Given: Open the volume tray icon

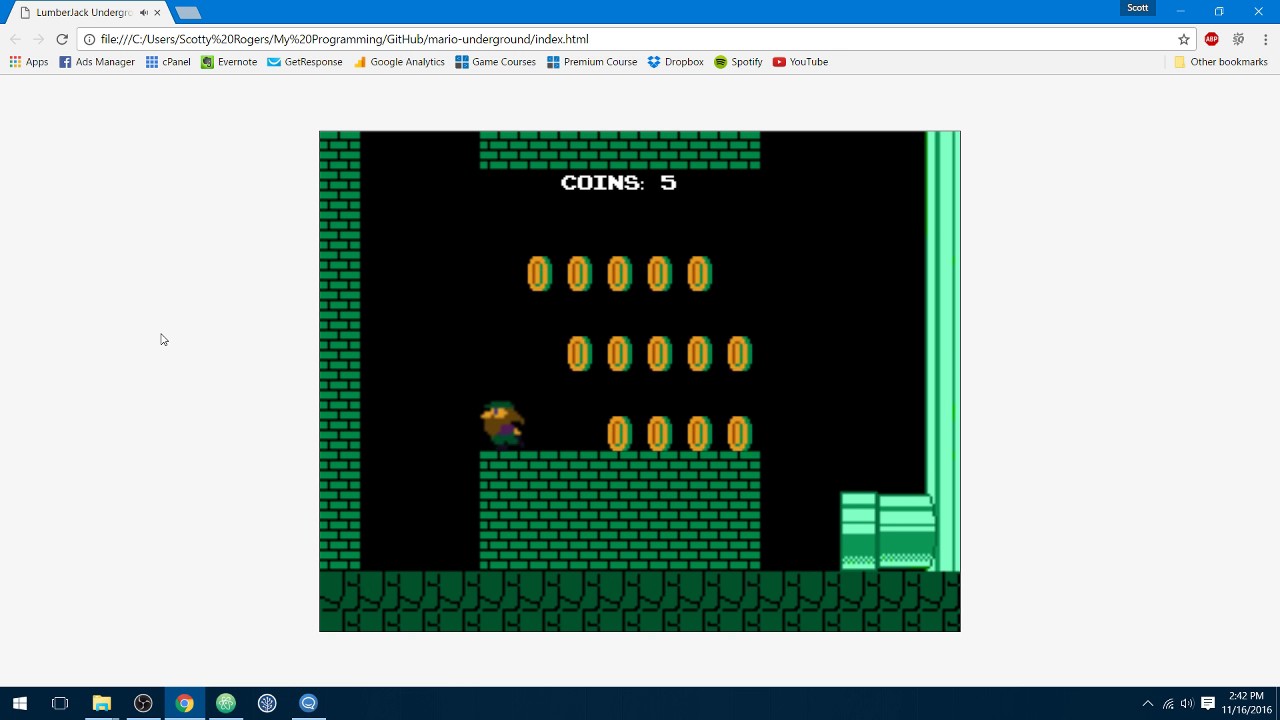Looking at the screenshot, I should [x=1187, y=703].
